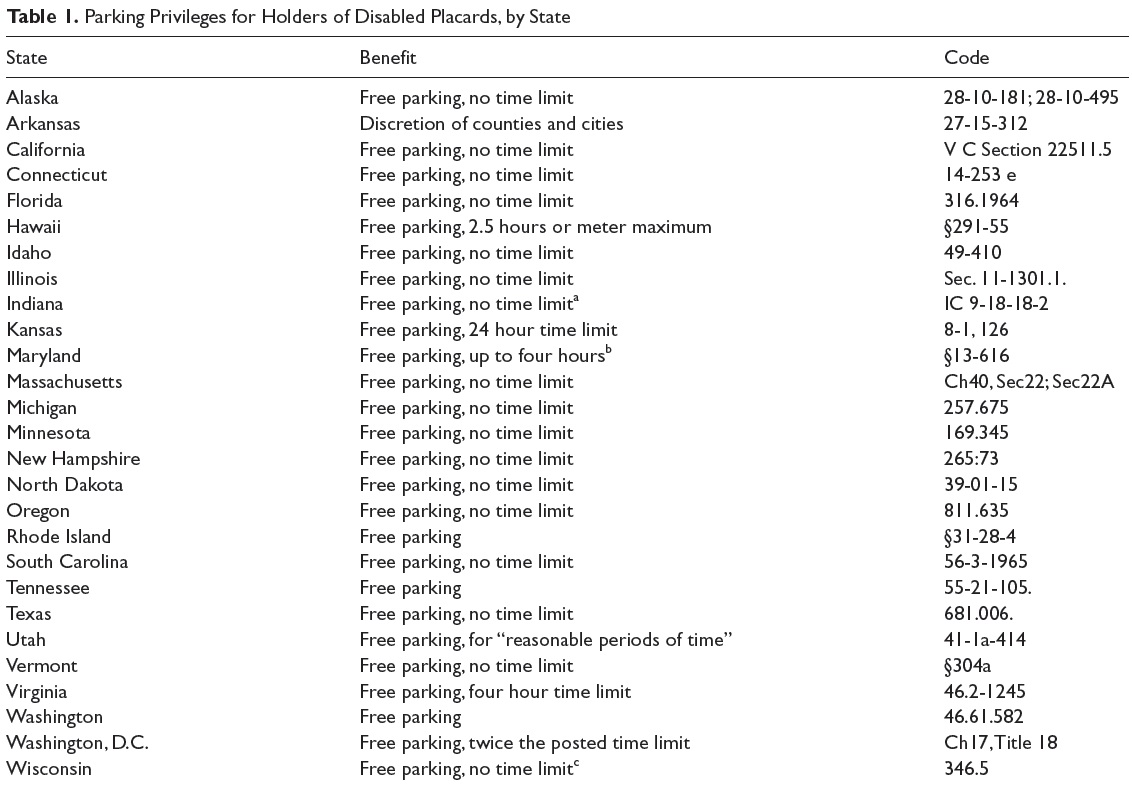Click the benefit: twice the posted time limit
The height and width of the screenshot is (788, 1132).
click(525, 743)
